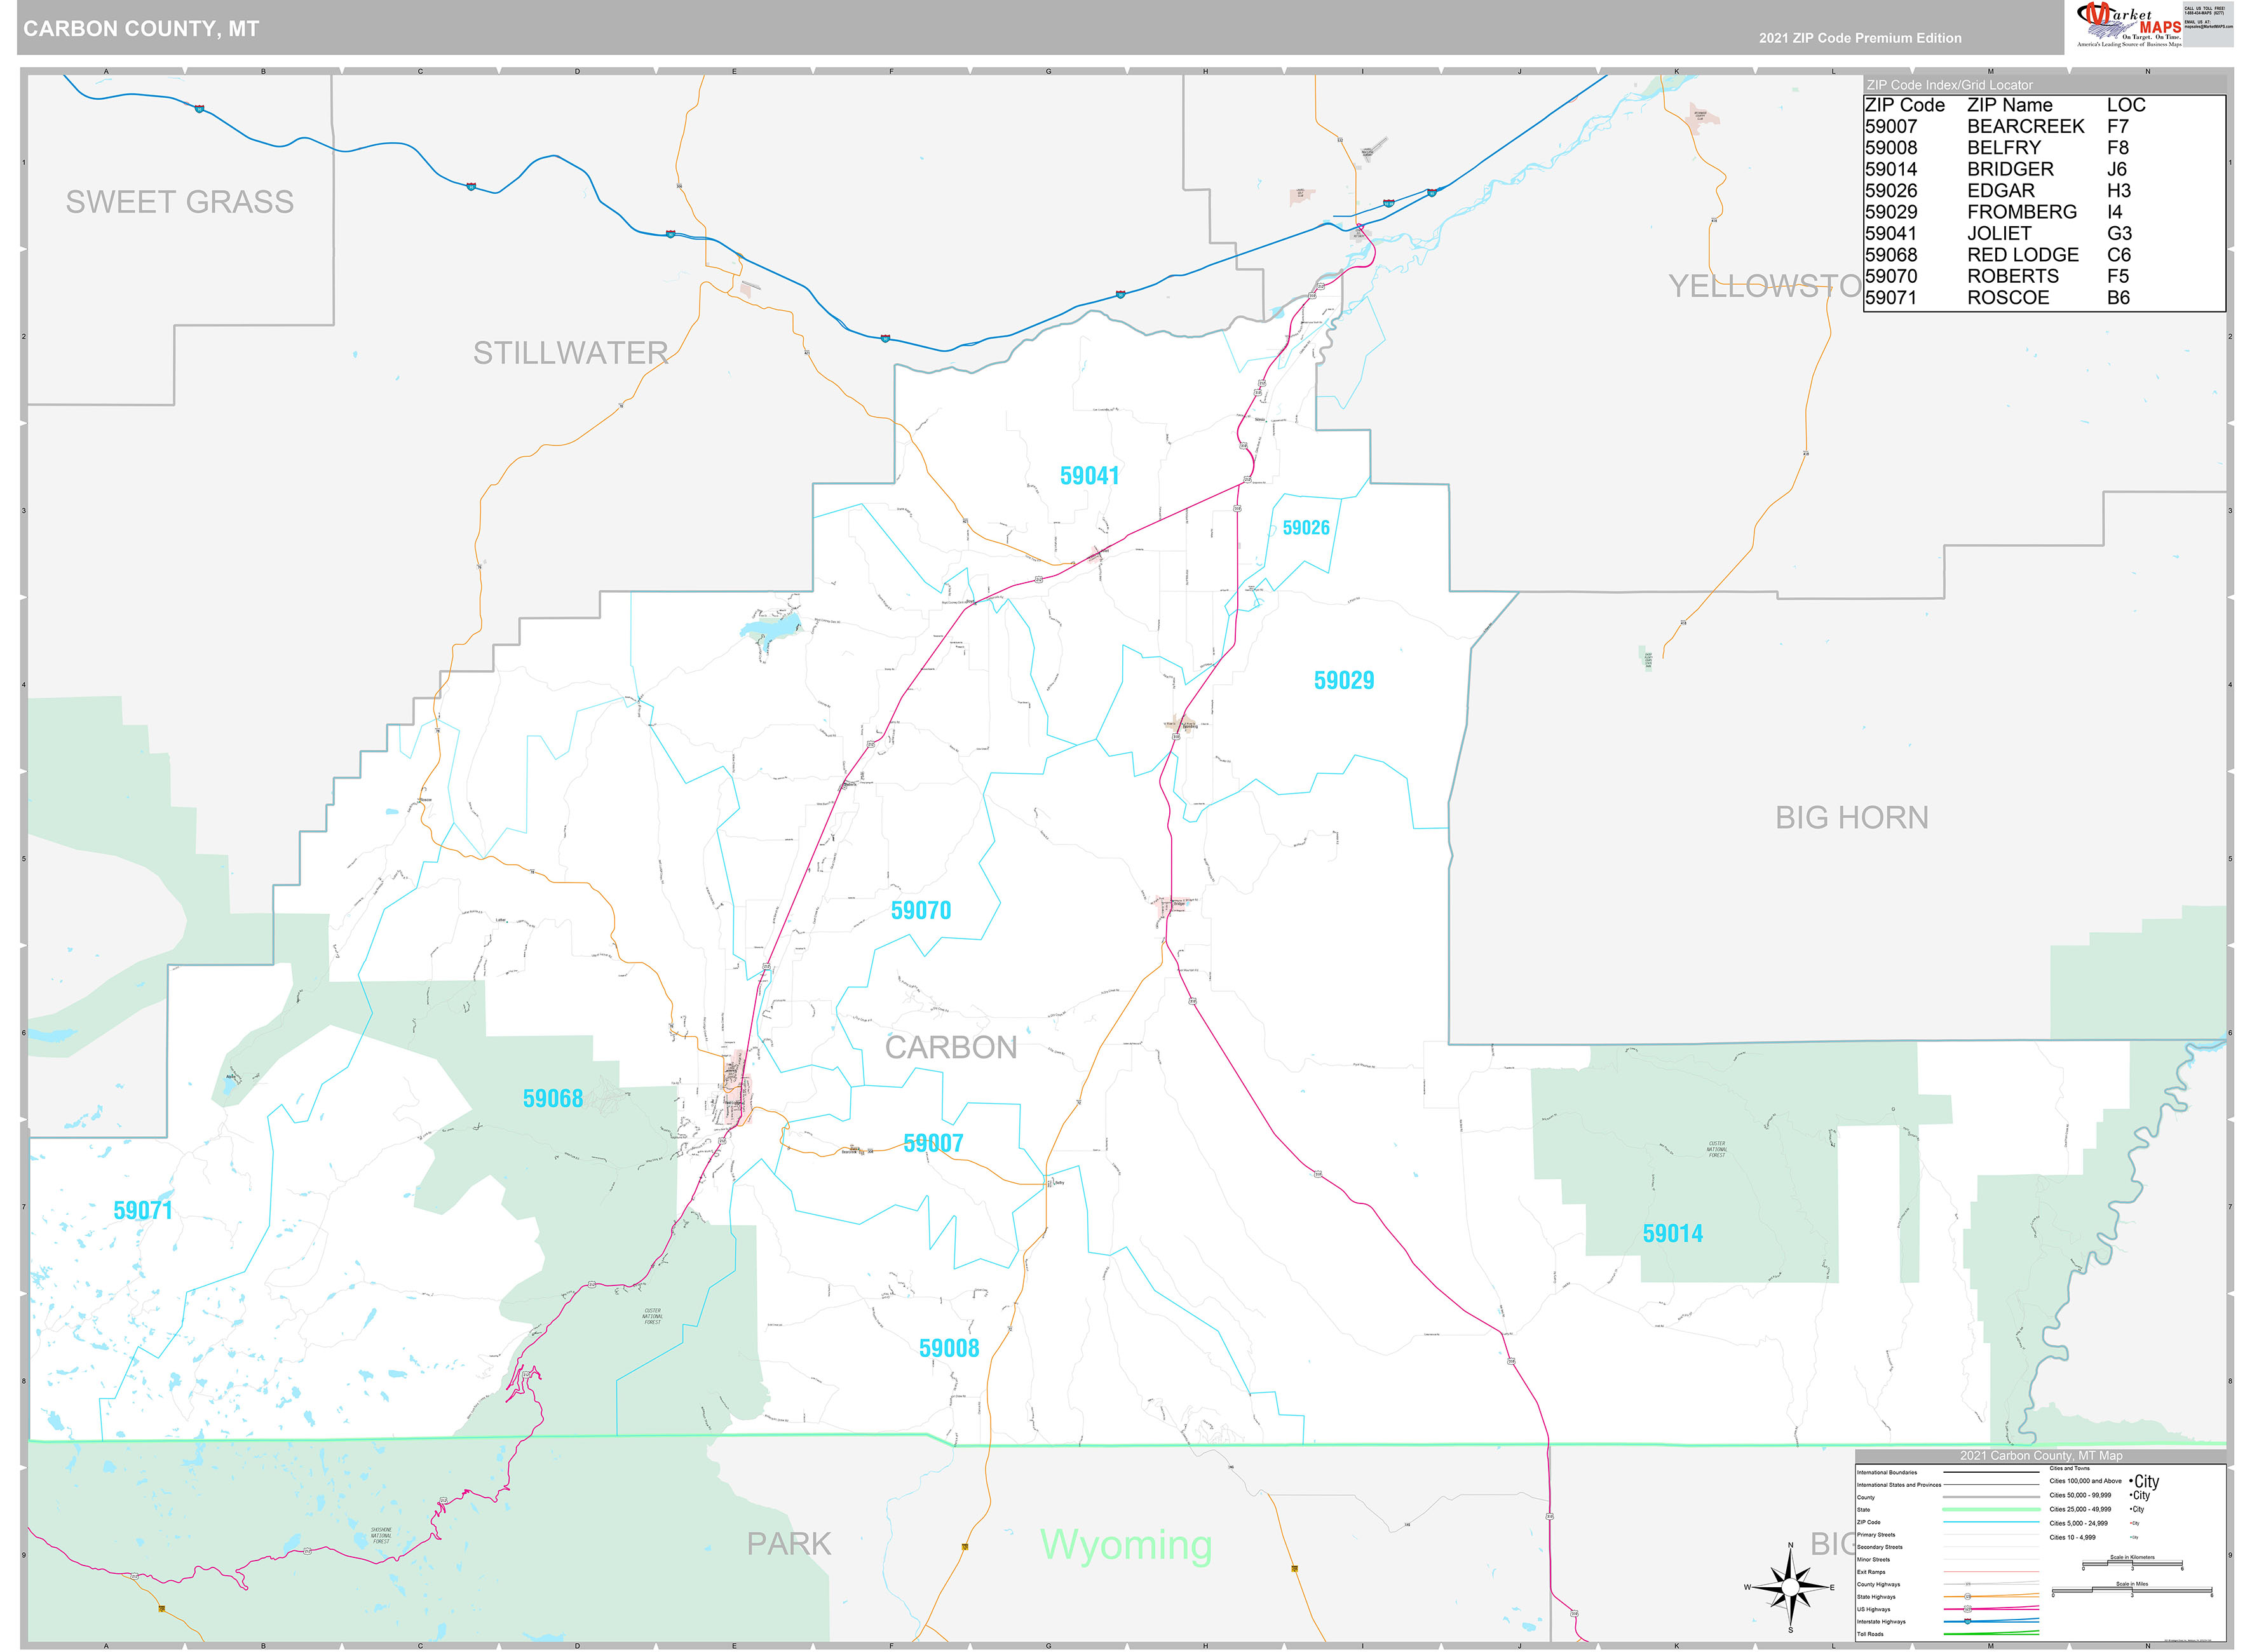The width and height of the screenshot is (2245, 1652).
Task: Select the 59007 ZIP label on the map
Action: click(933, 1144)
